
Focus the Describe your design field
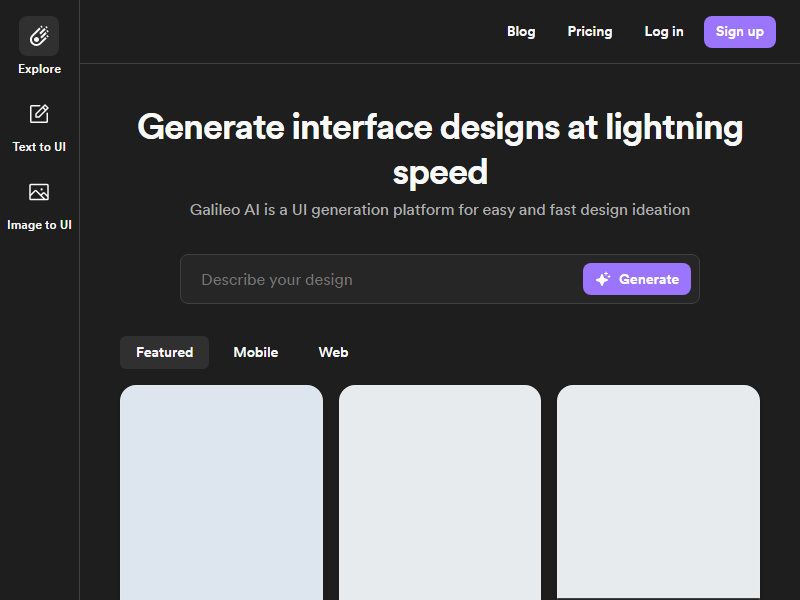(x=382, y=279)
